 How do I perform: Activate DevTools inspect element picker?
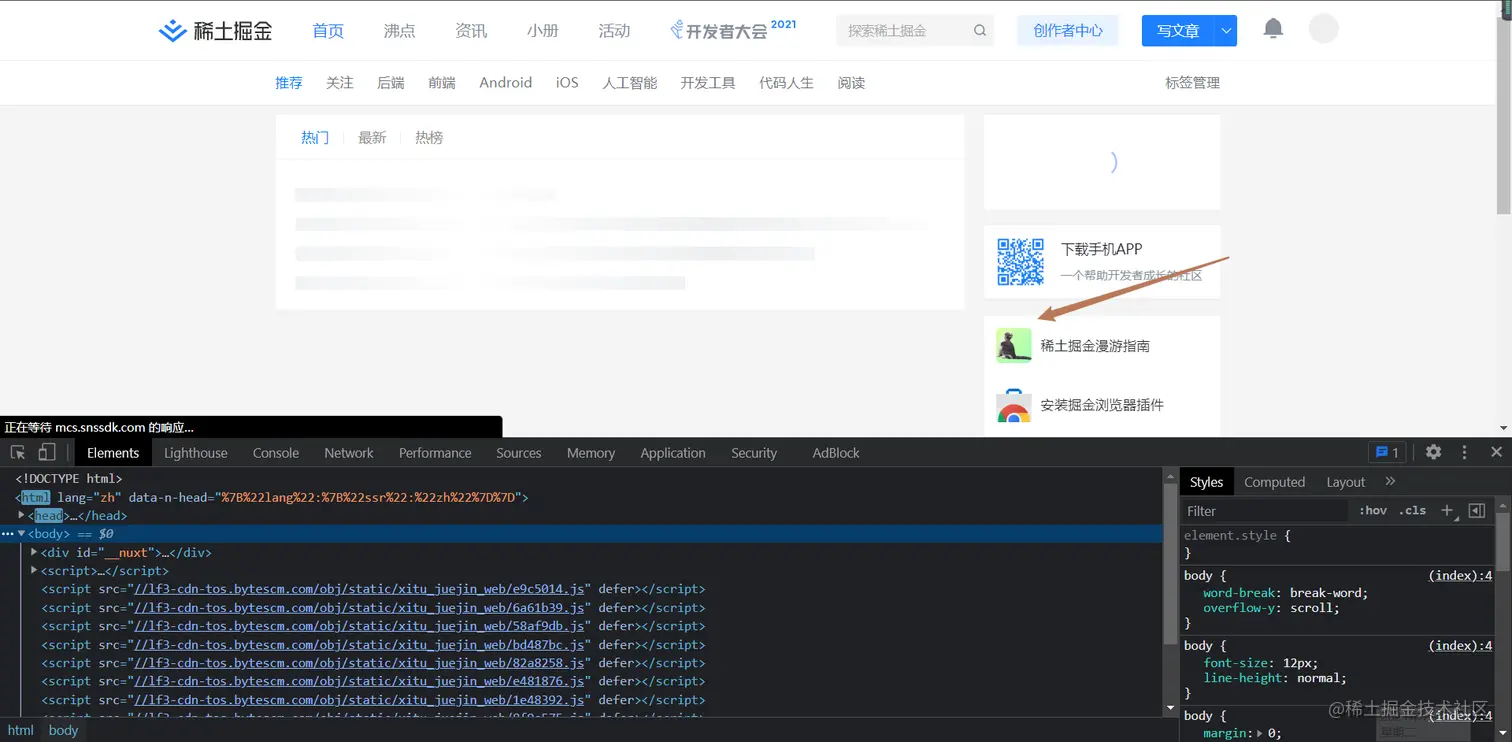(18, 452)
